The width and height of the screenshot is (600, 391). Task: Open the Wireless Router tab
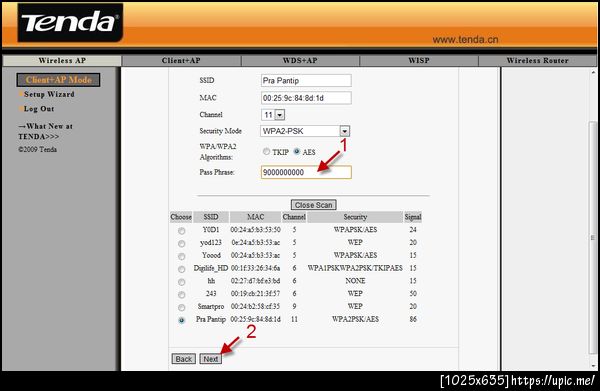point(537,60)
